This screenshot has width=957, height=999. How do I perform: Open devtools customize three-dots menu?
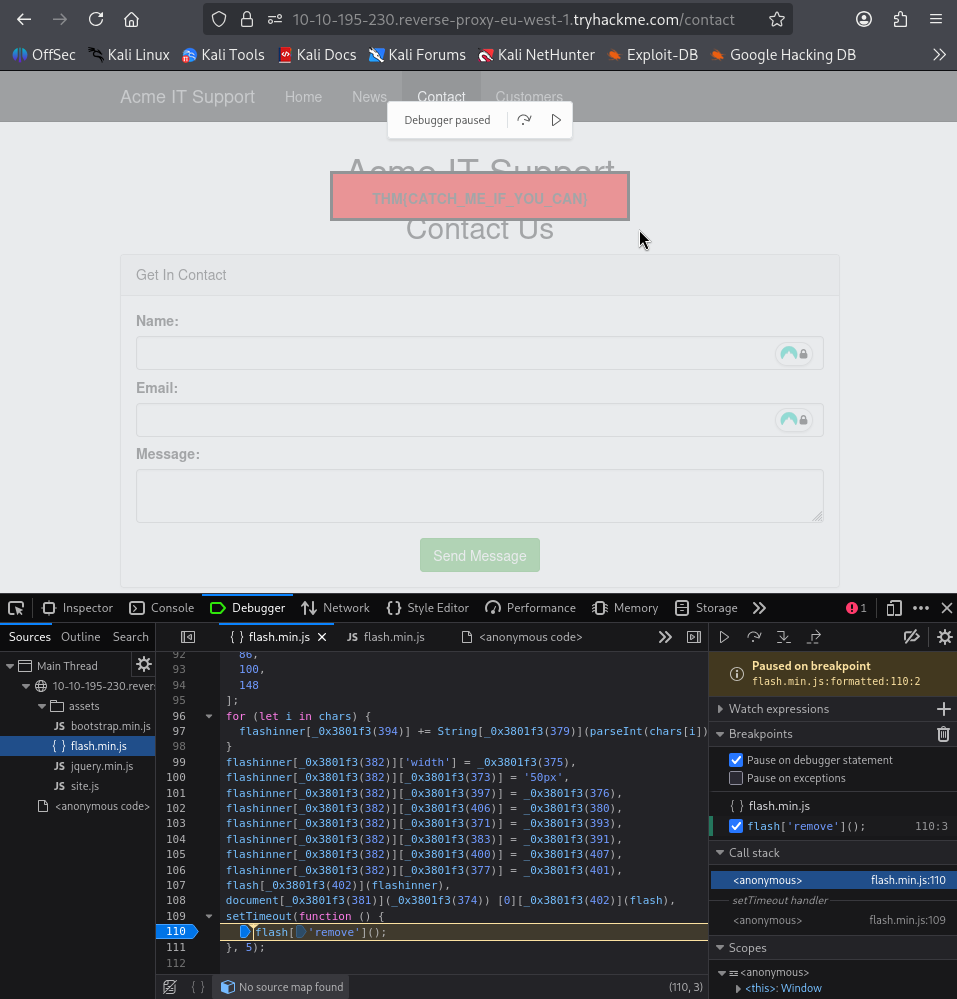click(x=921, y=608)
